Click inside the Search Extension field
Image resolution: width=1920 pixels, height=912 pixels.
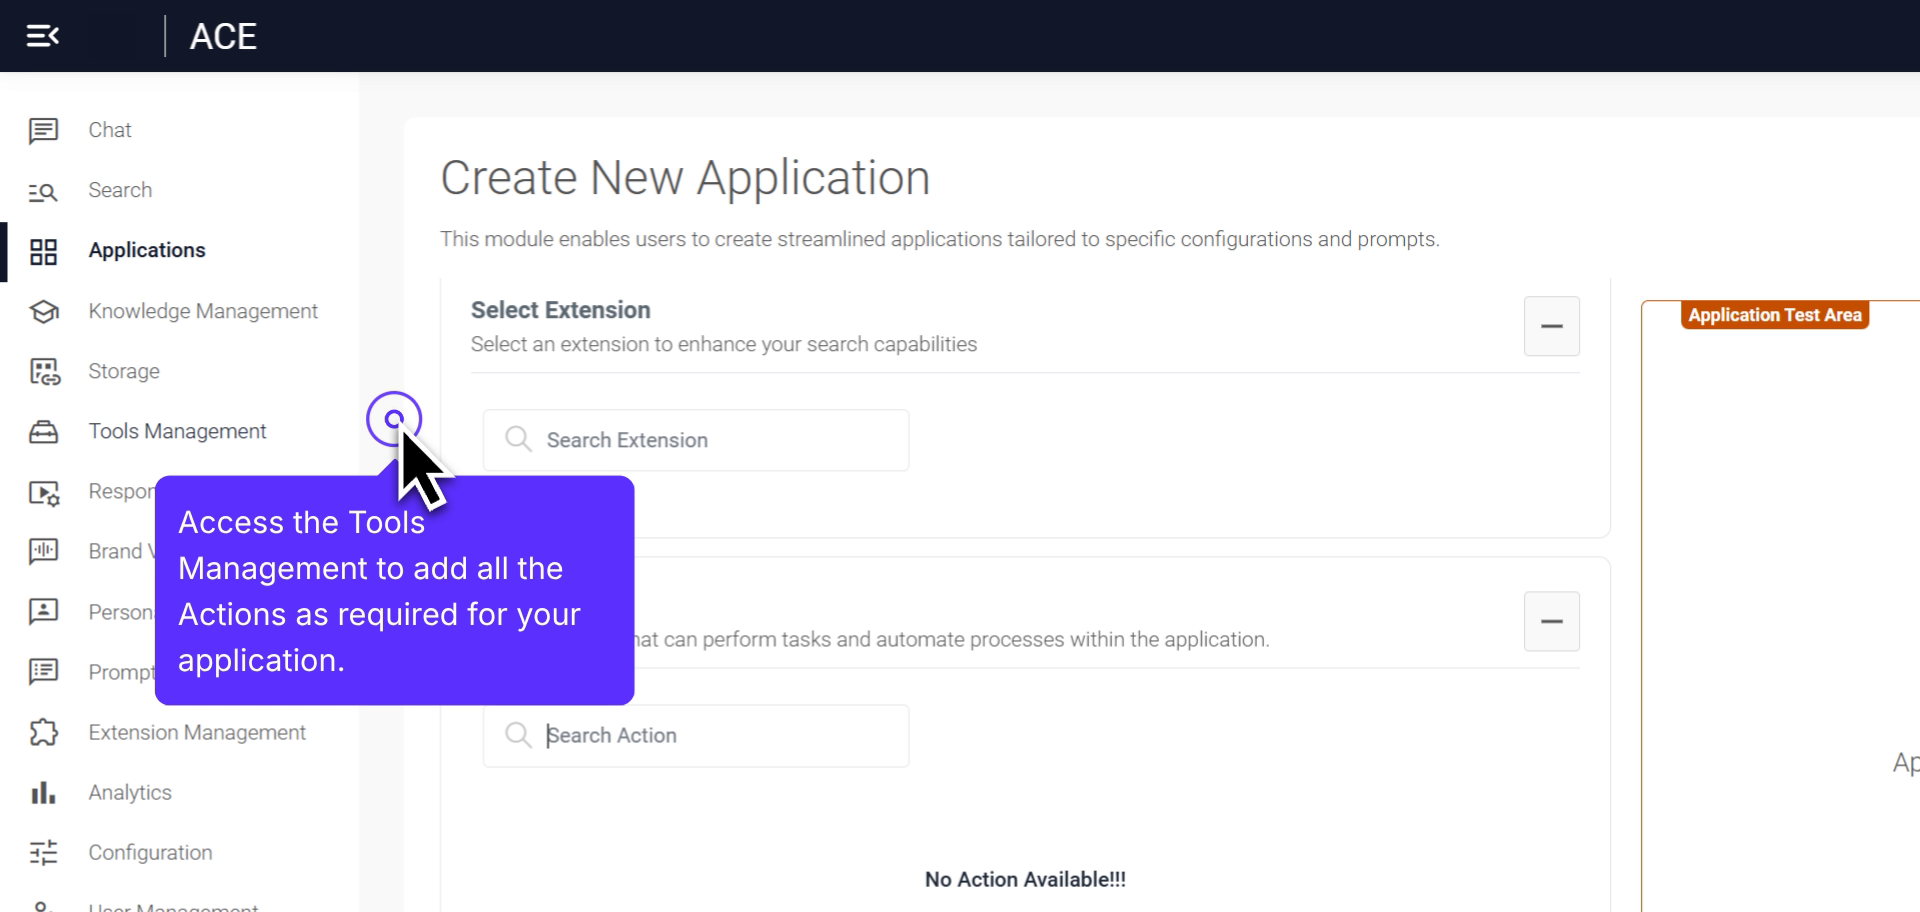click(697, 440)
